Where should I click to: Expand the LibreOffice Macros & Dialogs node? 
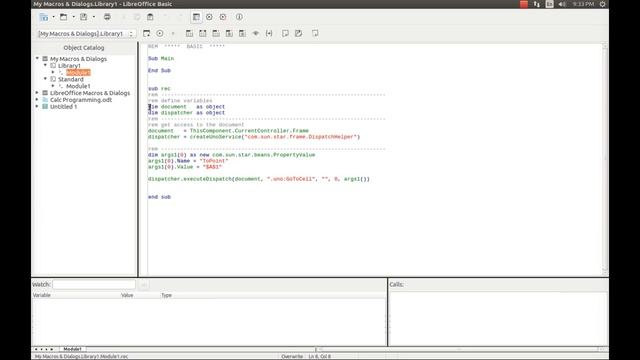tap(37, 93)
